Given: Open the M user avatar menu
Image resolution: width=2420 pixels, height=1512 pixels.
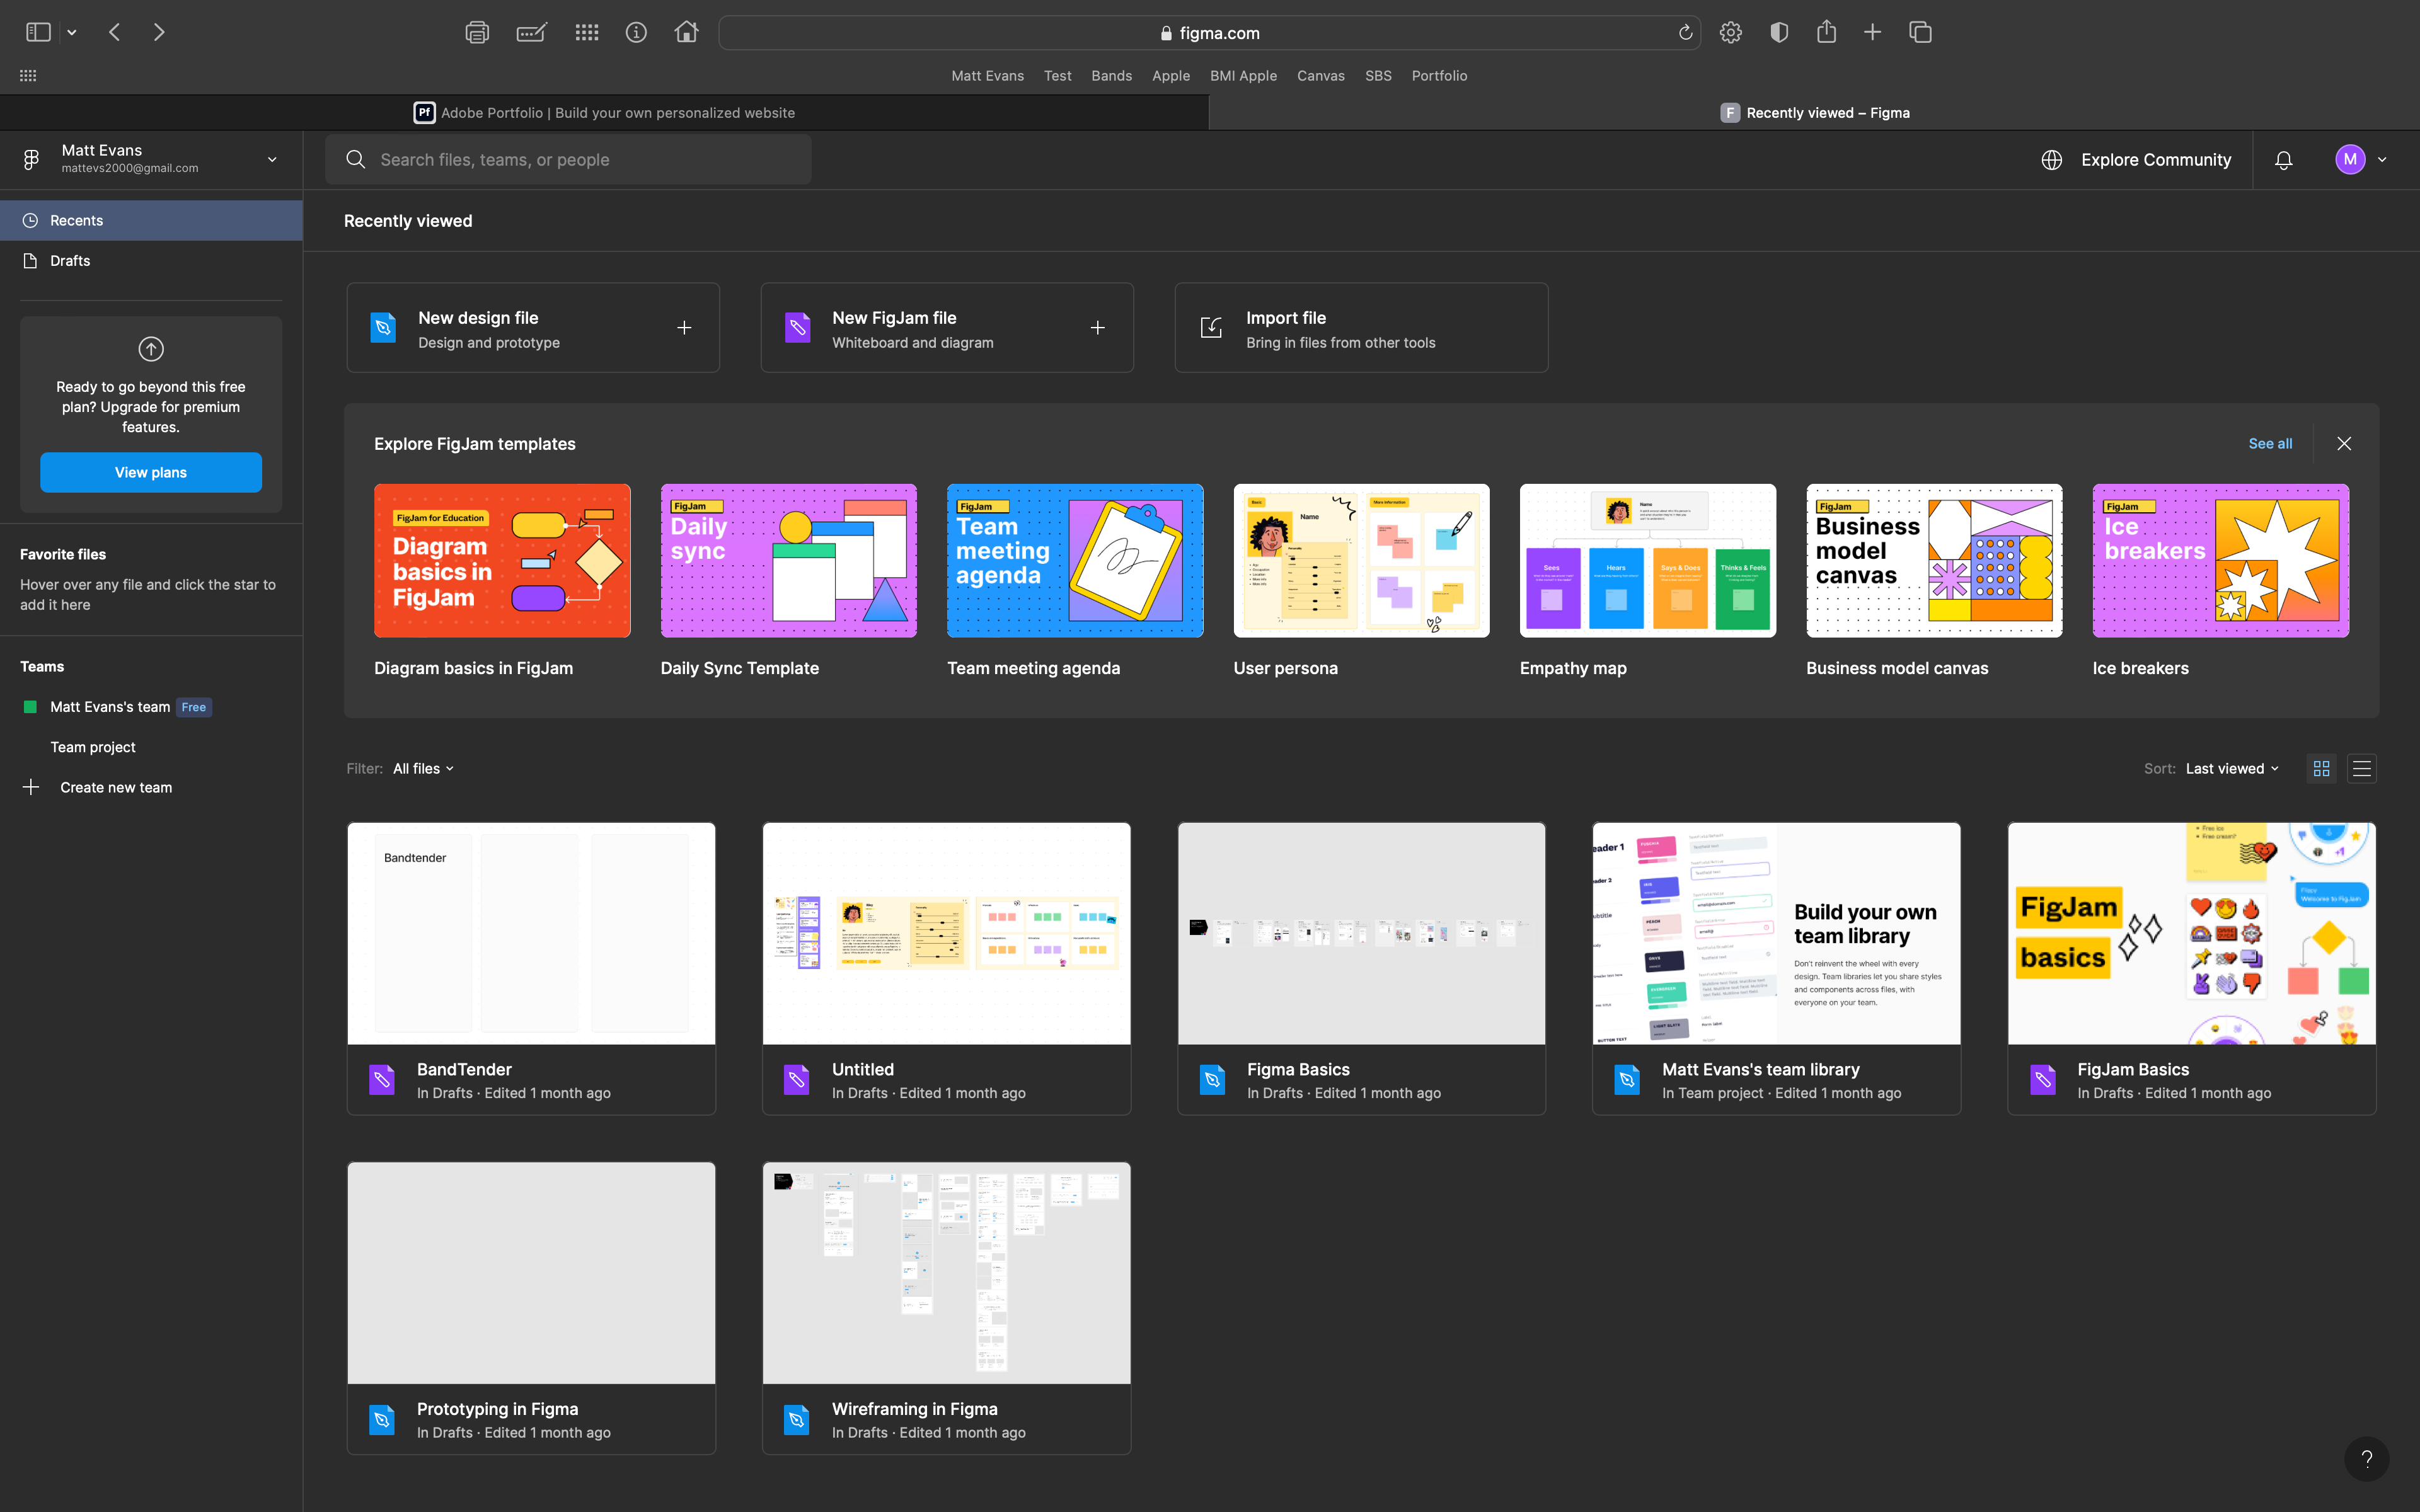Looking at the screenshot, I should [2360, 159].
